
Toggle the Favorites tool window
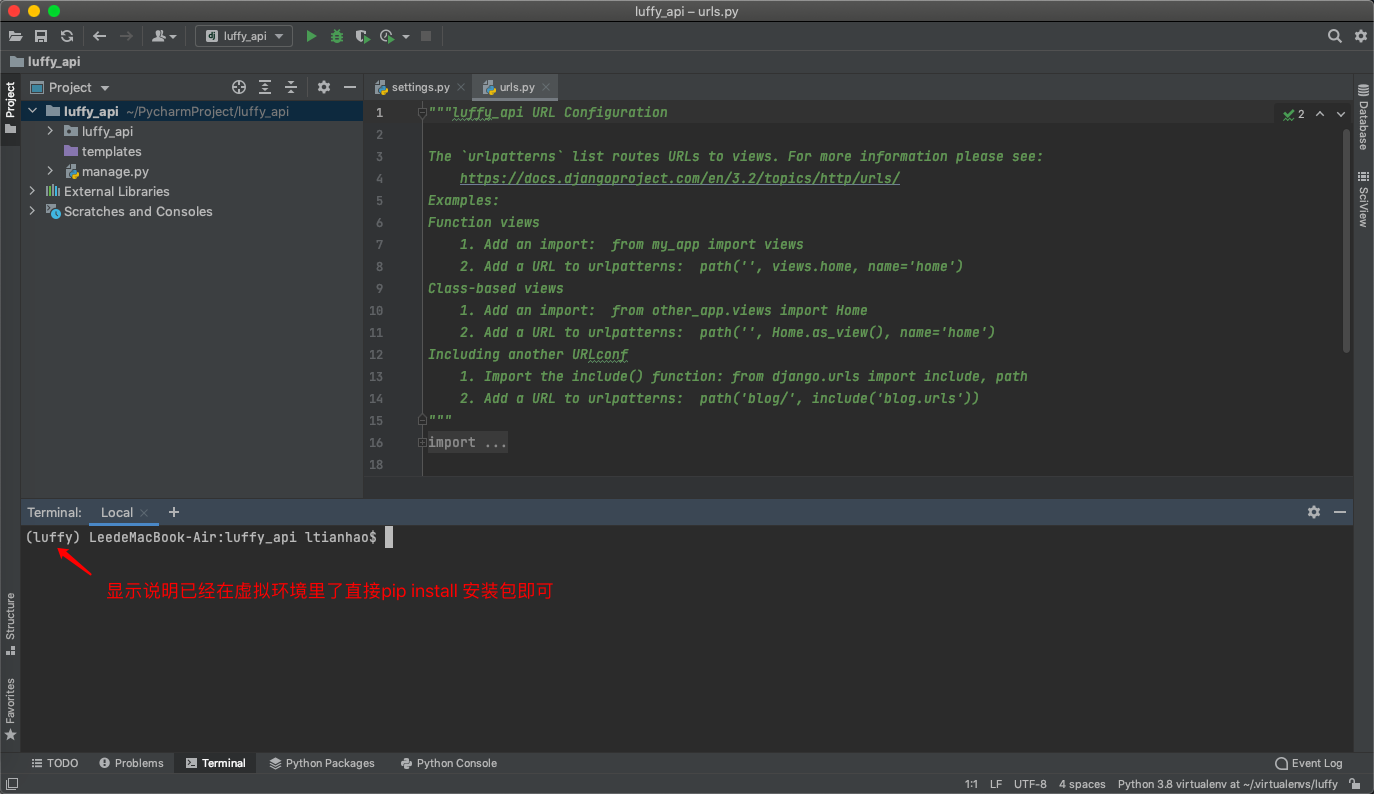click(10, 709)
